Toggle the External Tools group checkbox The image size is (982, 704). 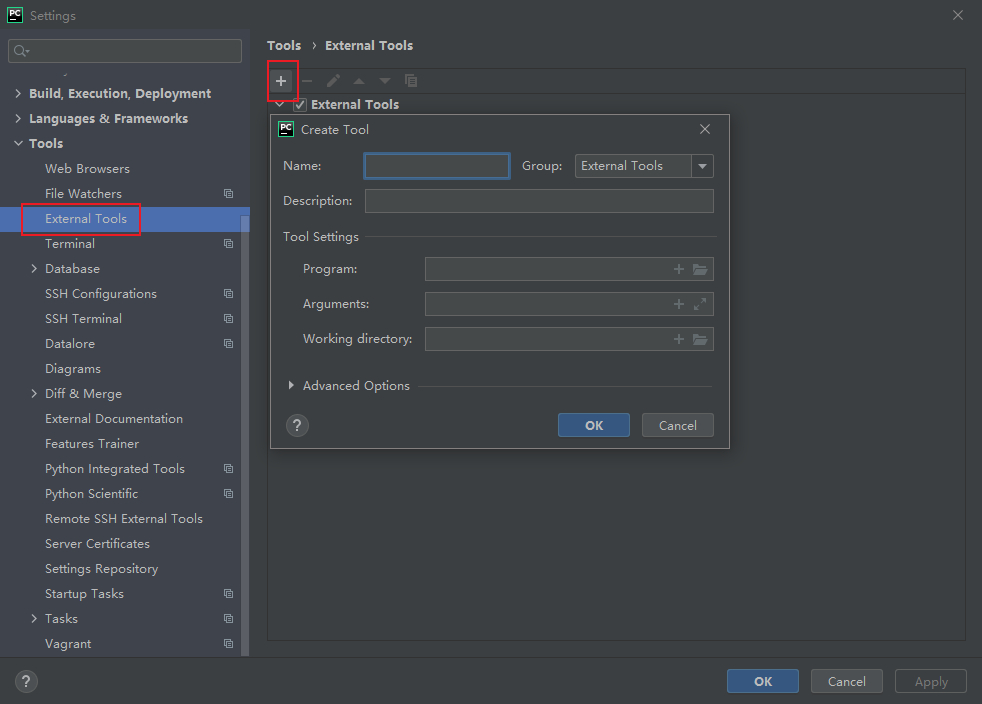299,105
